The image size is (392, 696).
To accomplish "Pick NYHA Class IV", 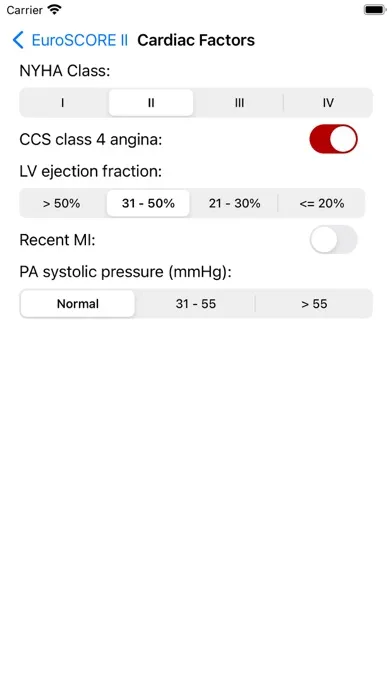I will tap(328, 103).
